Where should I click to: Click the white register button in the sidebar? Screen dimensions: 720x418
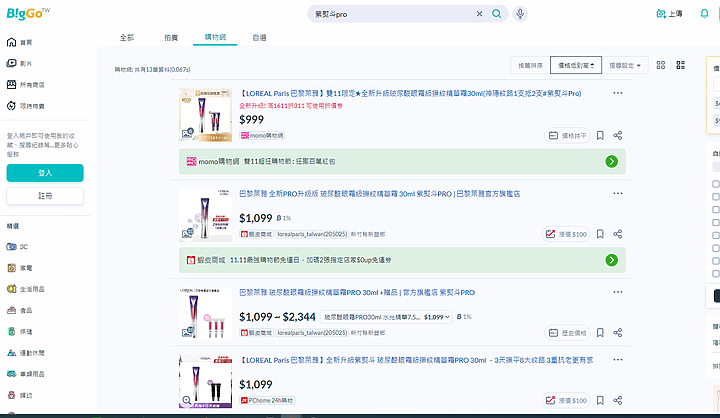45,196
